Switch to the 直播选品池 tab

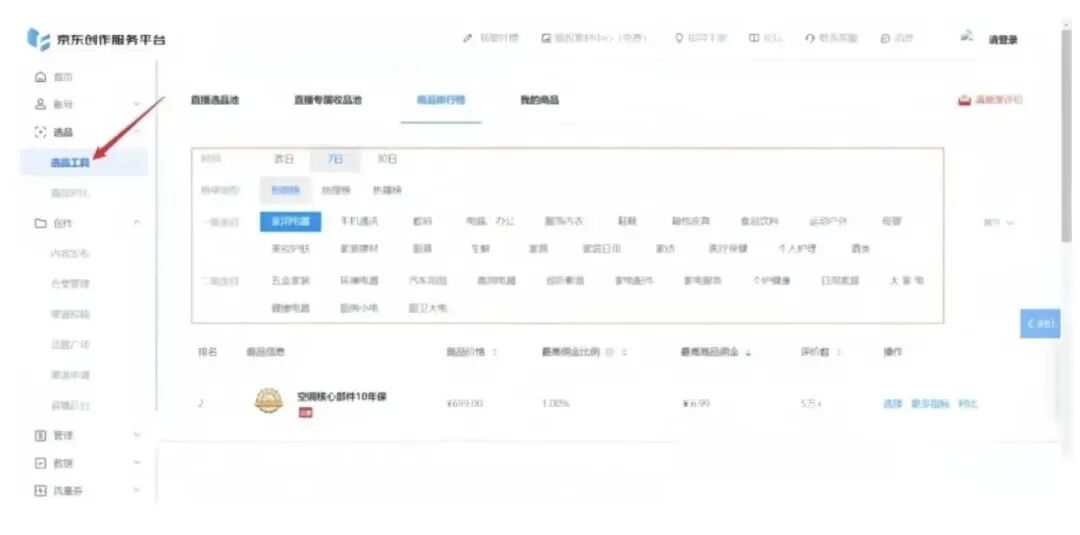(x=215, y=100)
